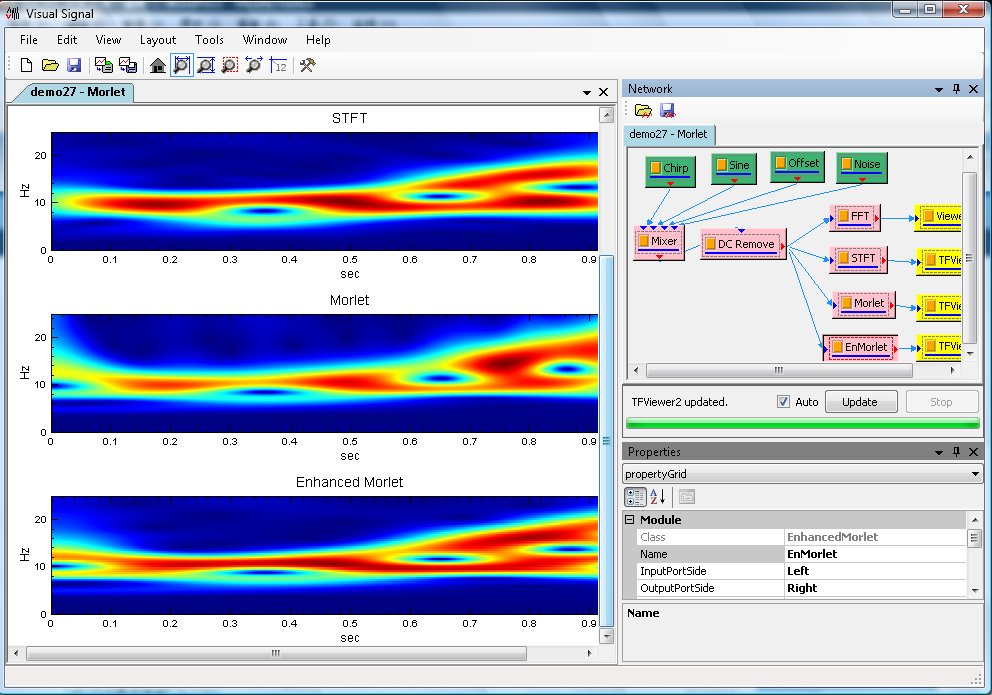
Task: Click the Update button
Action: point(860,402)
